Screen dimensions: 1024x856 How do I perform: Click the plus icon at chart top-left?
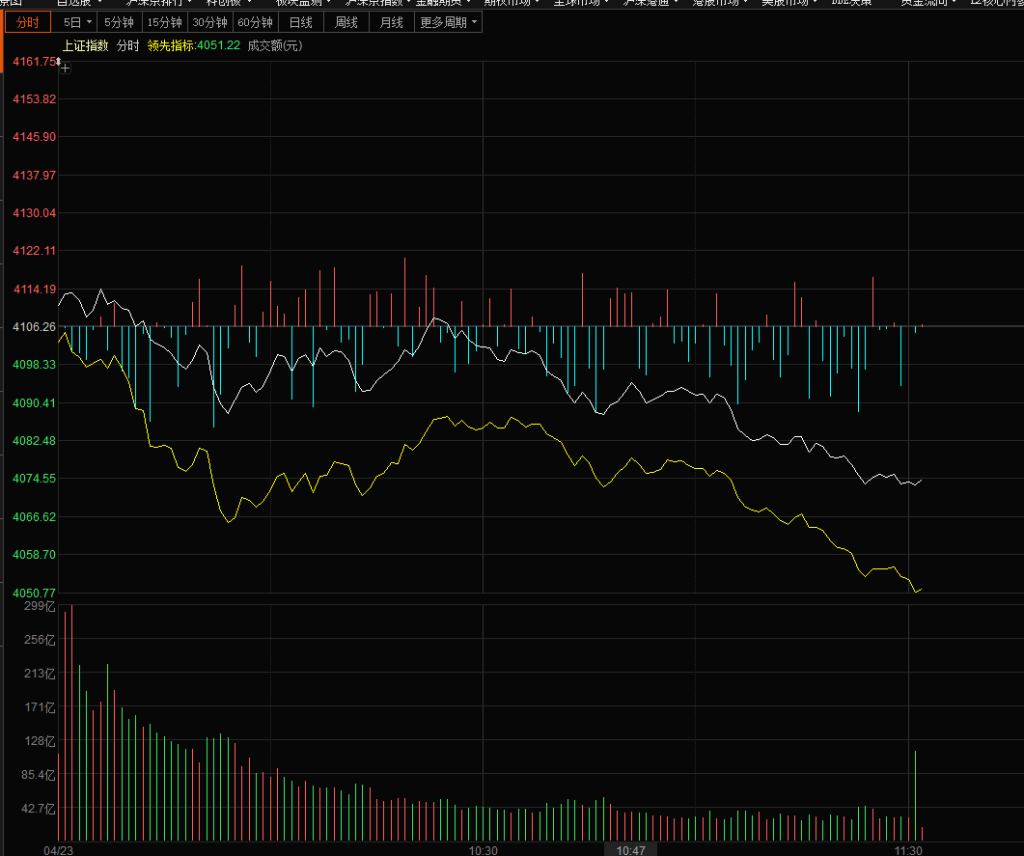(66, 68)
